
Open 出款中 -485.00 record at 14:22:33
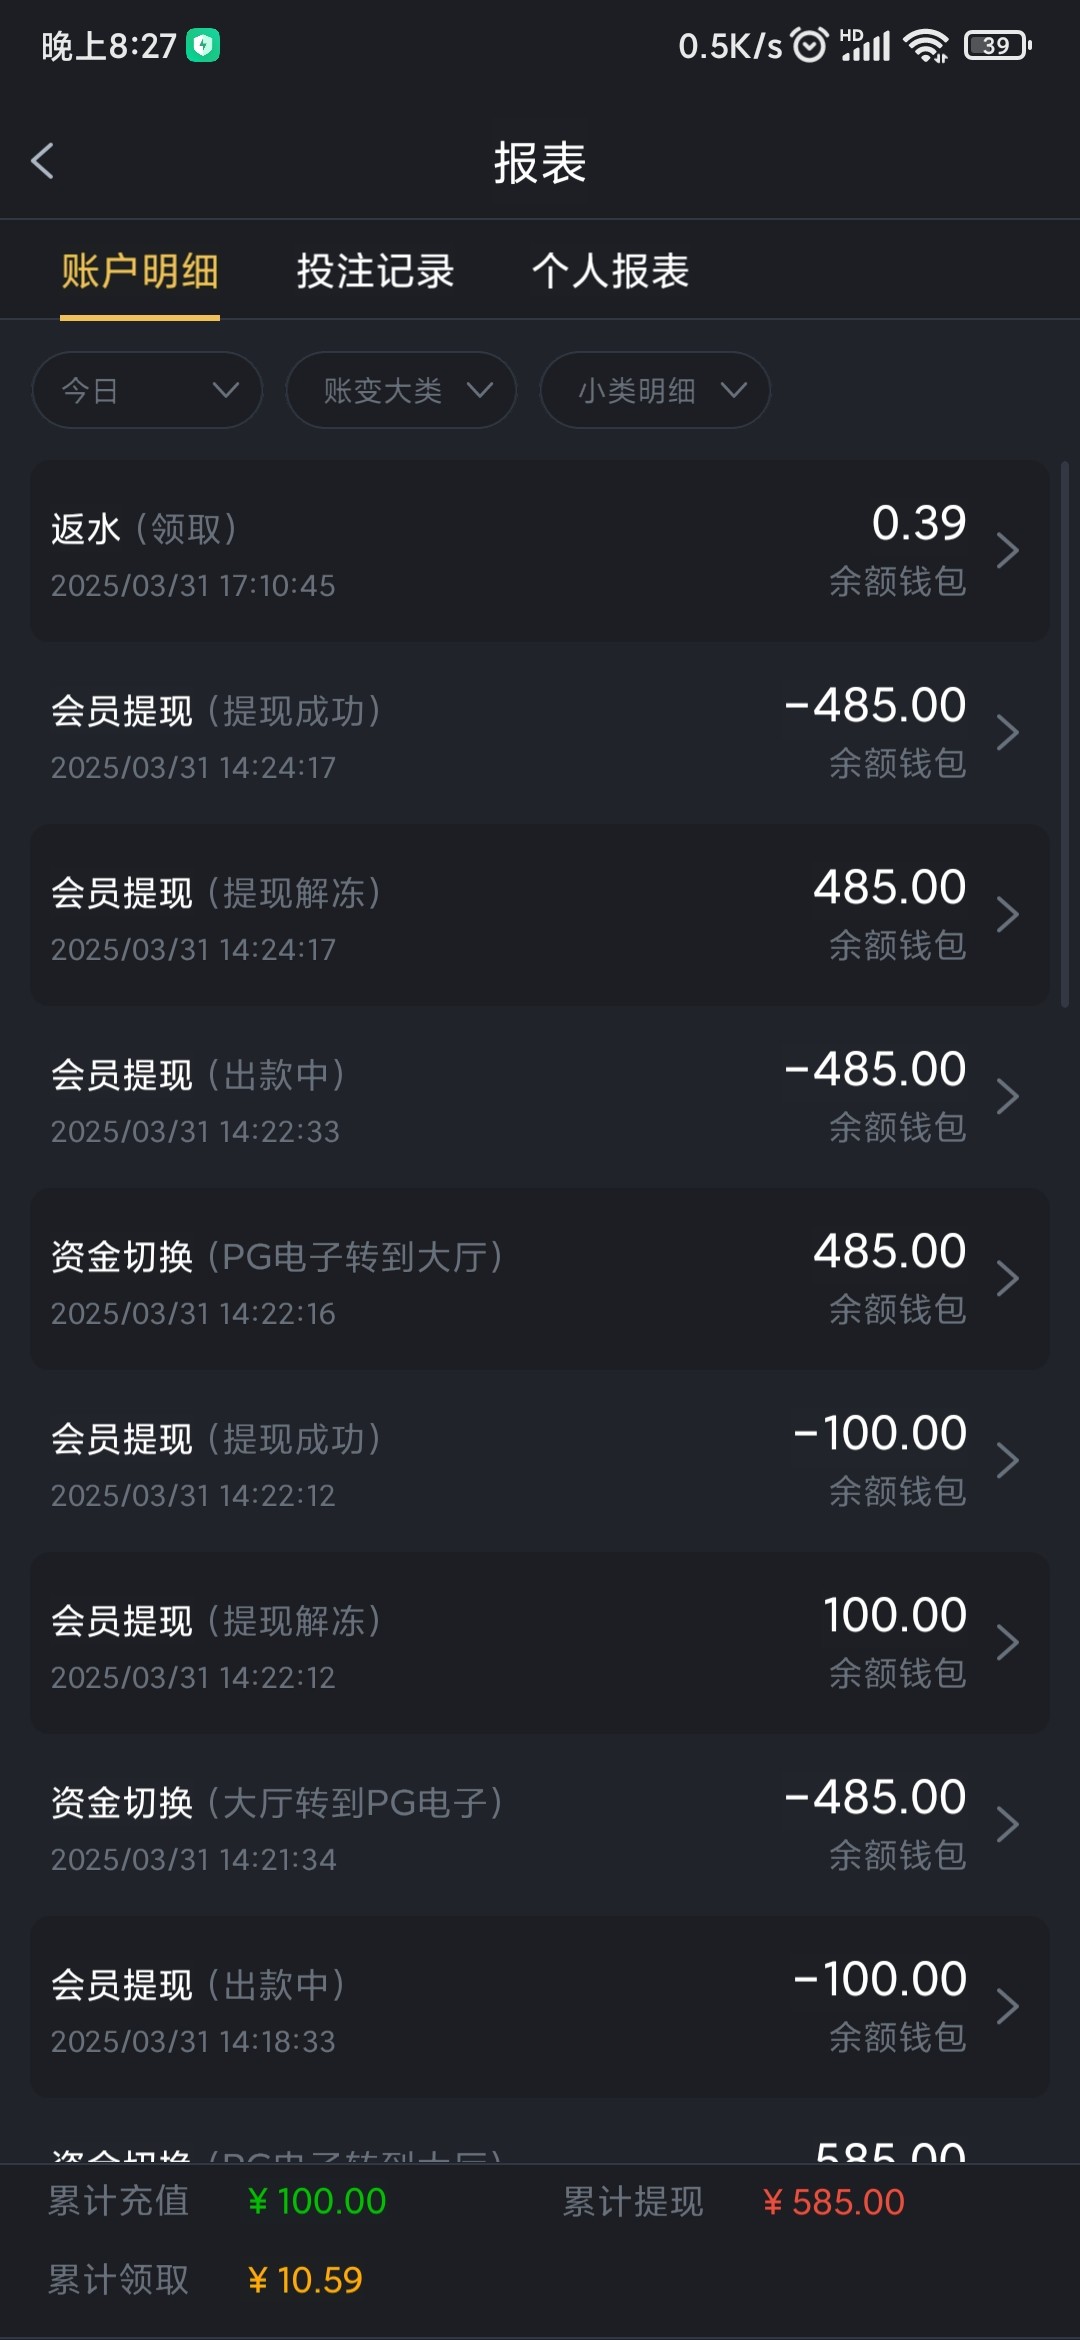click(540, 1097)
